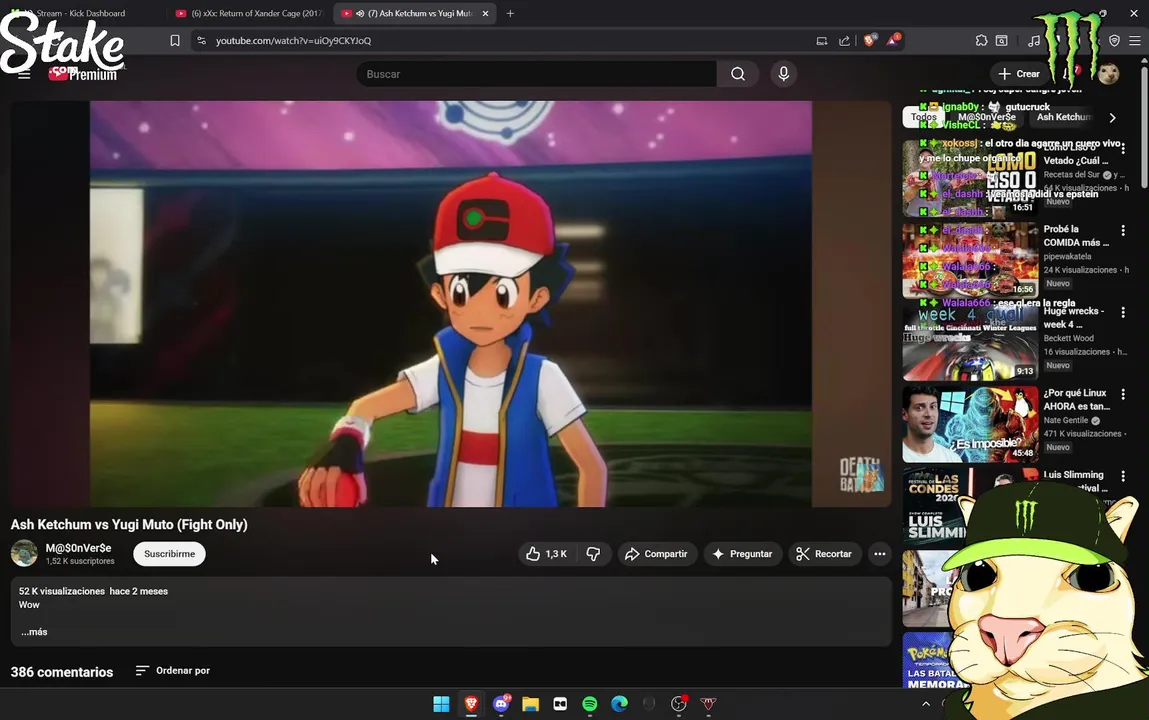Open the music note playlist icon in toolbar

point(1034,41)
